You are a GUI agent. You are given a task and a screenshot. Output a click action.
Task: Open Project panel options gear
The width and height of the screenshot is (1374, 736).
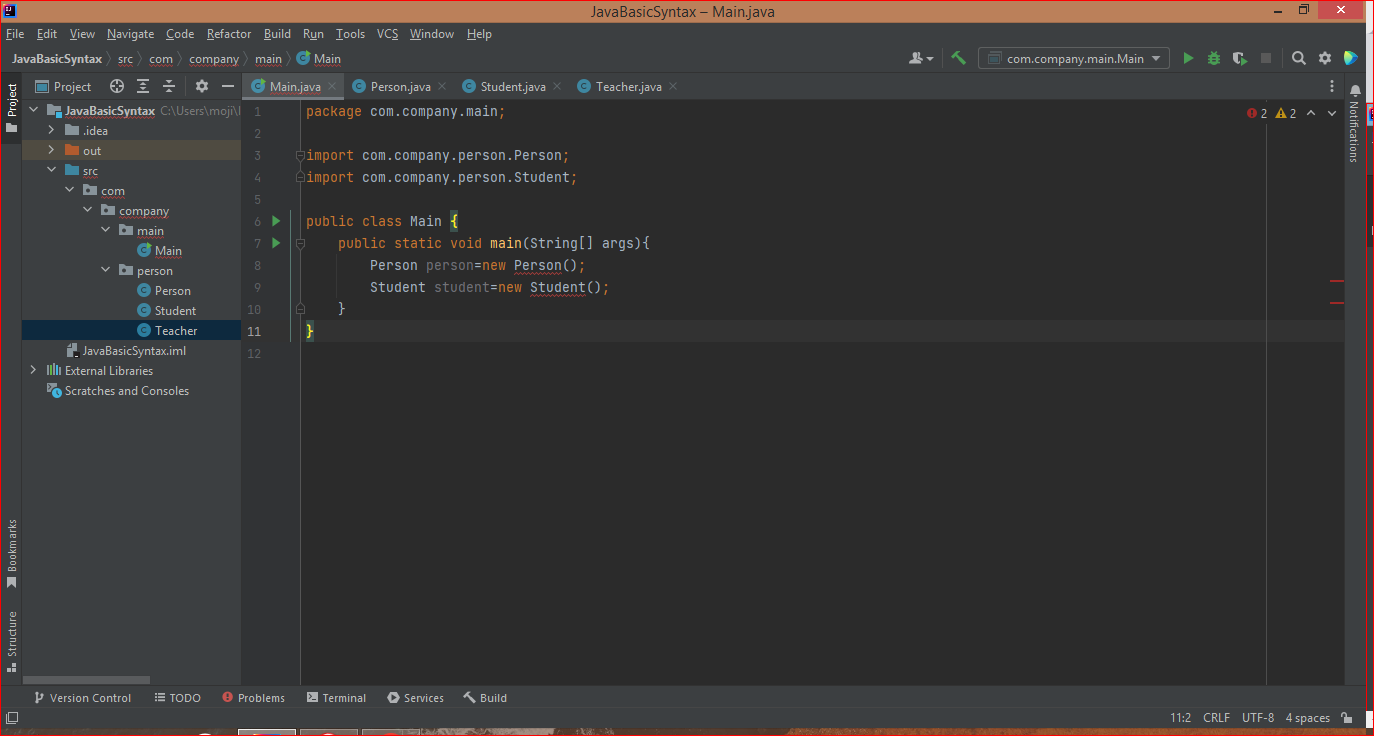201,87
